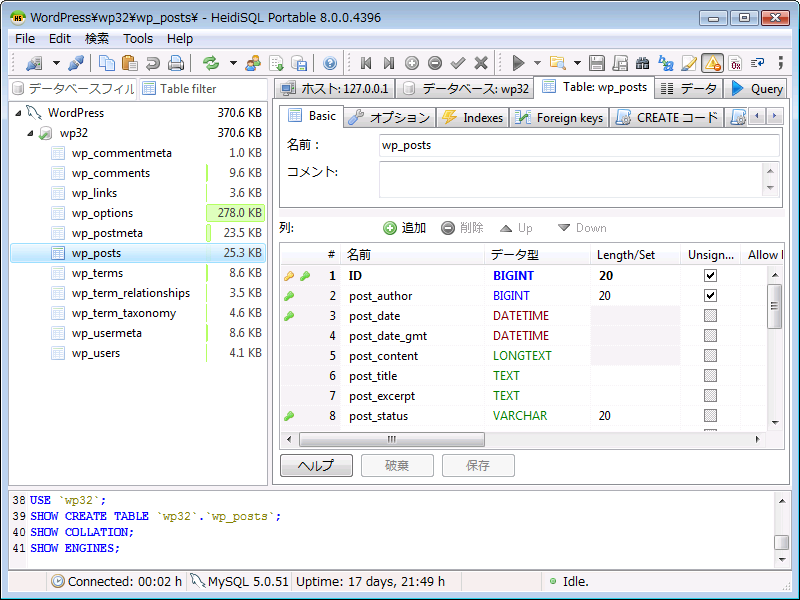Click the ヘルプ help button

pyautogui.click(x=316, y=465)
